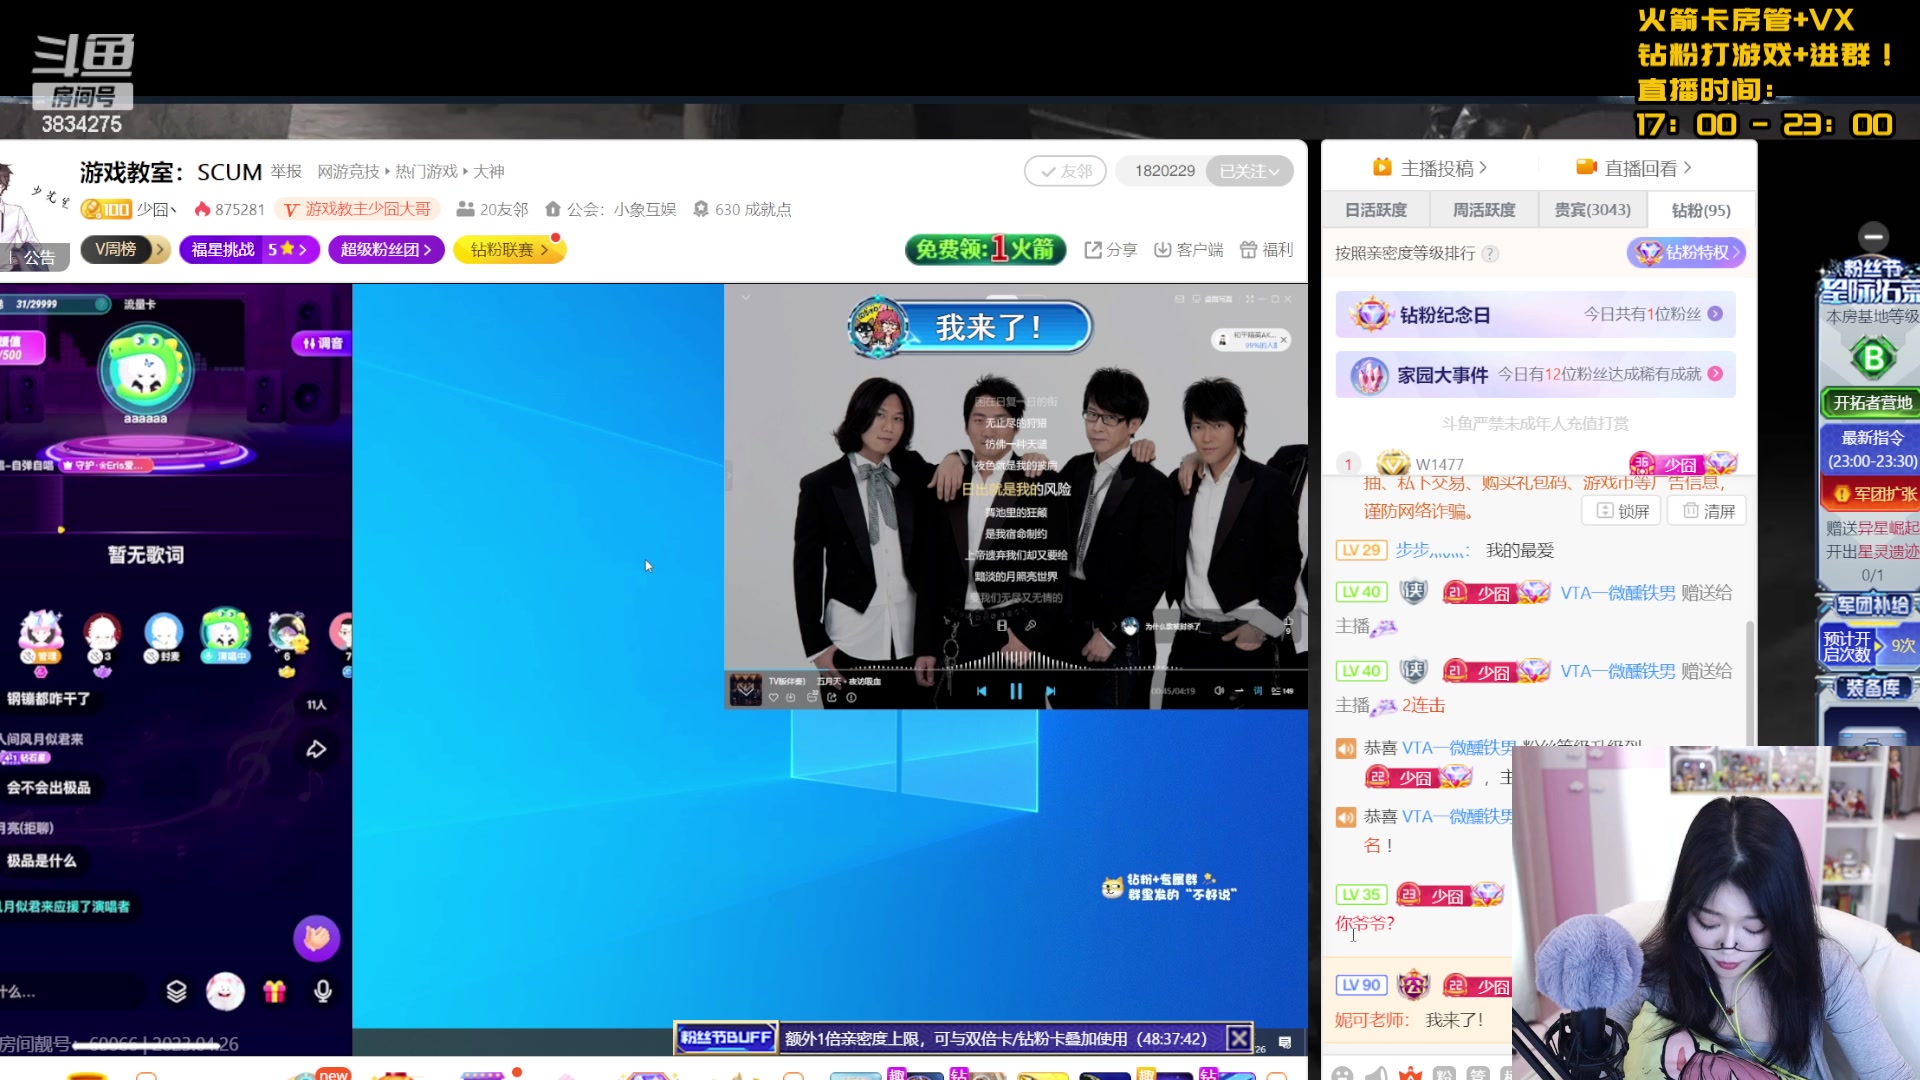Open the 客户端 client download link

click(1188, 249)
